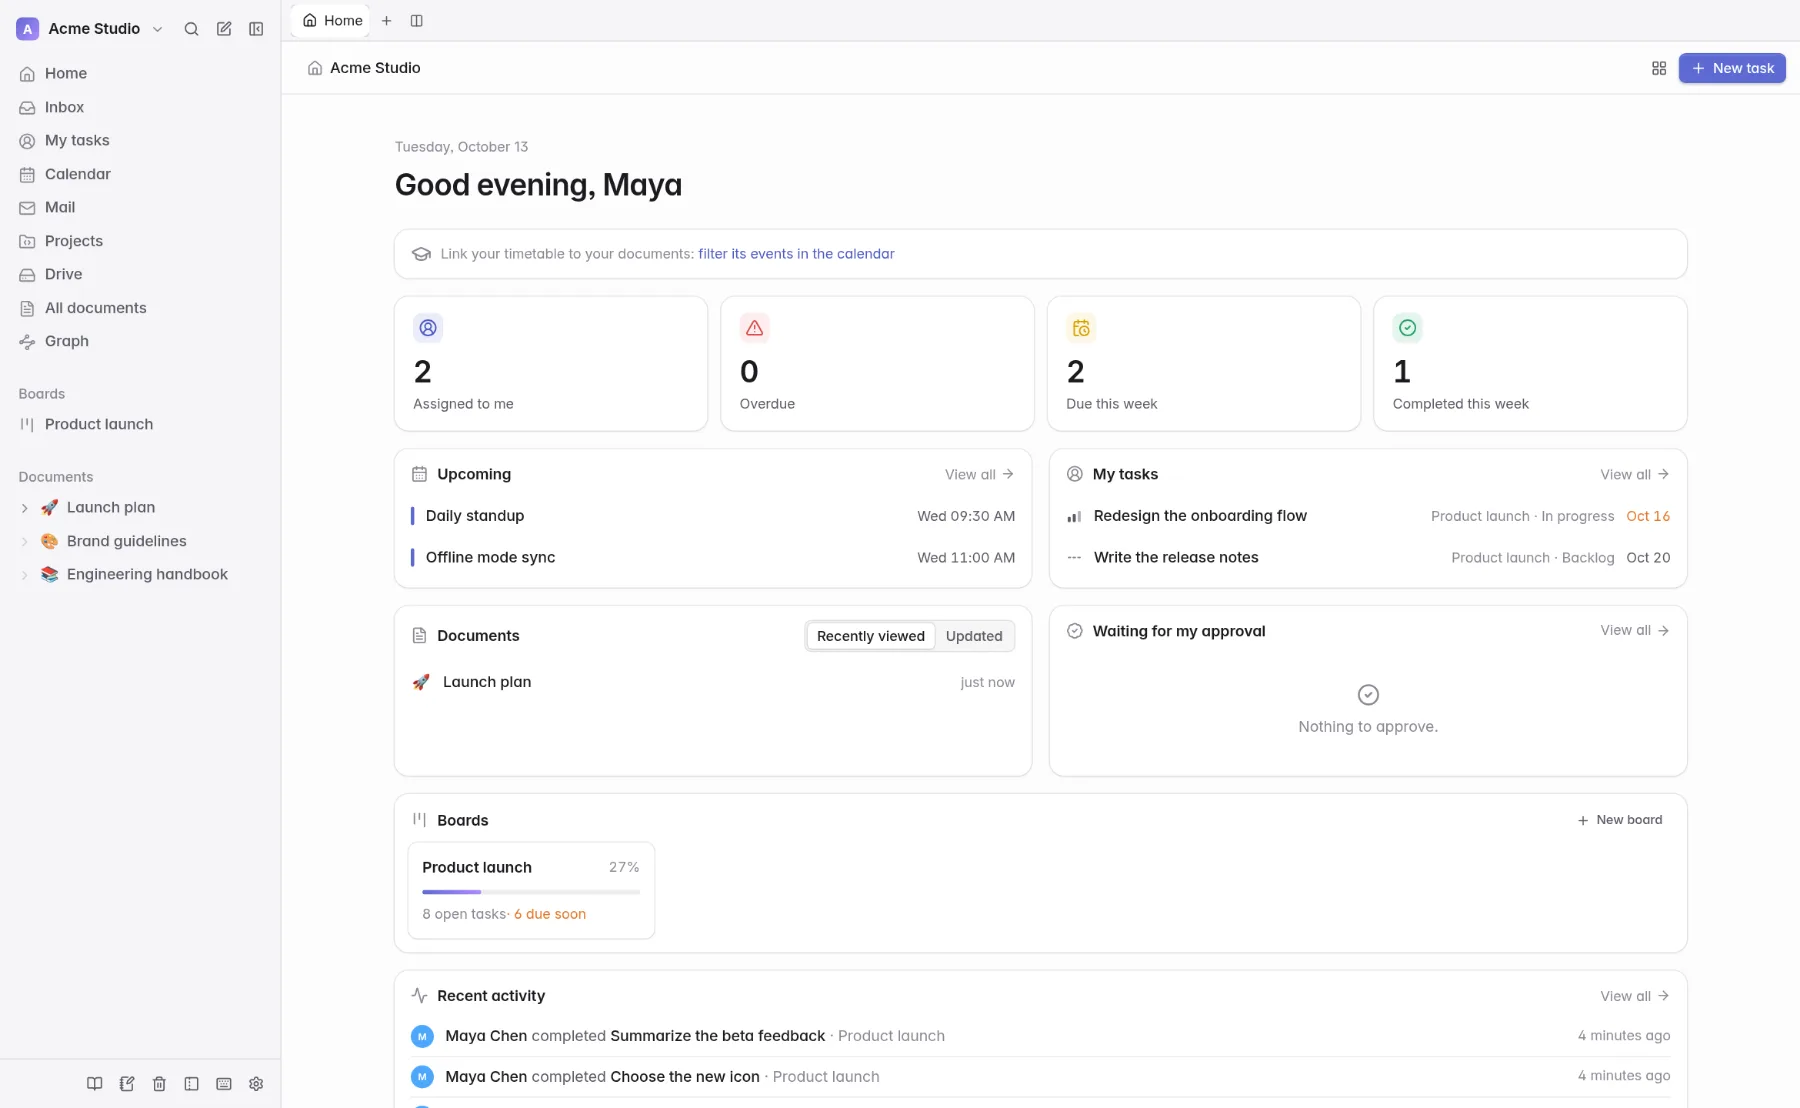The height and width of the screenshot is (1108, 1800).
Task: Select the Home tab at top
Action: 332,20
